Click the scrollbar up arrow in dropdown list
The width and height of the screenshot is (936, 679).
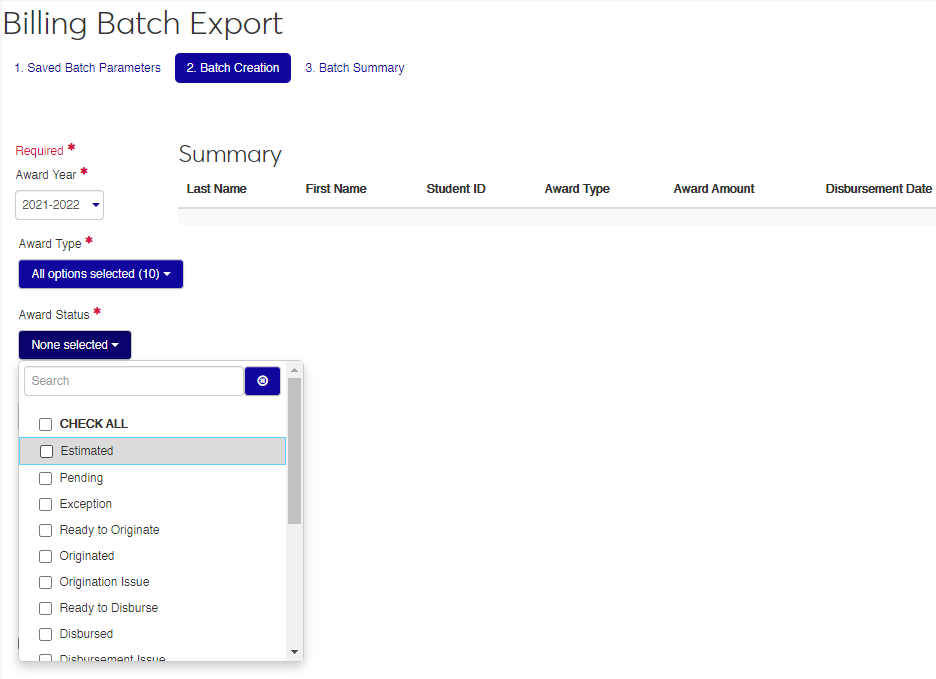click(294, 370)
